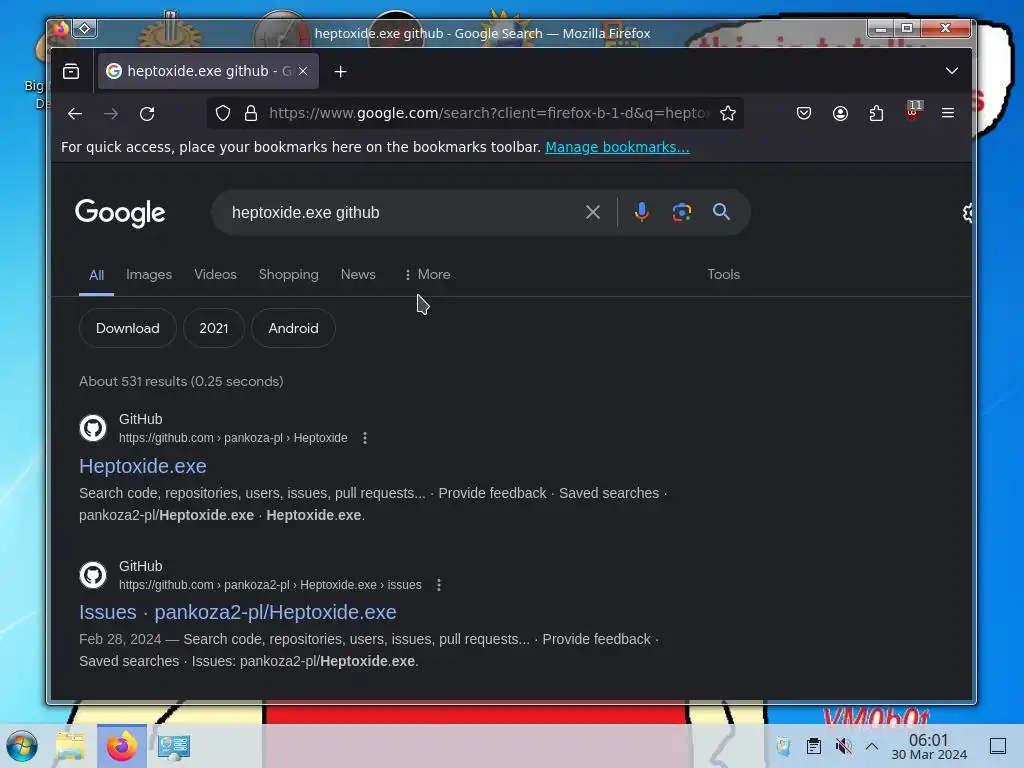Screen dimensions: 1024x768
Task: Switch to the News tab
Action: [358, 275]
